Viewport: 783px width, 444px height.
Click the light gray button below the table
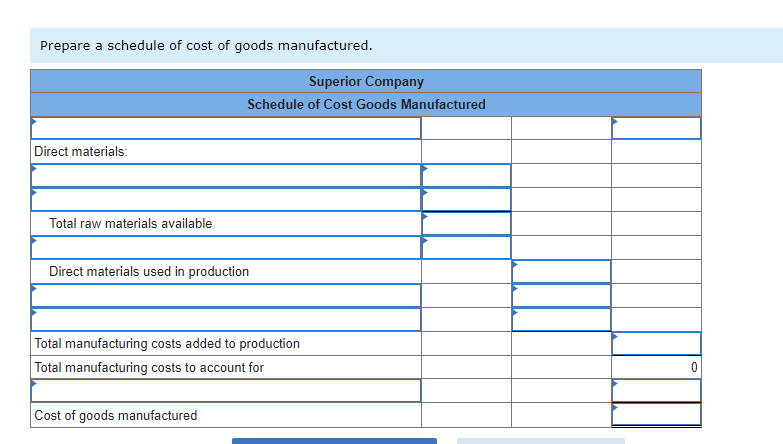pyautogui.click(x=541, y=441)
